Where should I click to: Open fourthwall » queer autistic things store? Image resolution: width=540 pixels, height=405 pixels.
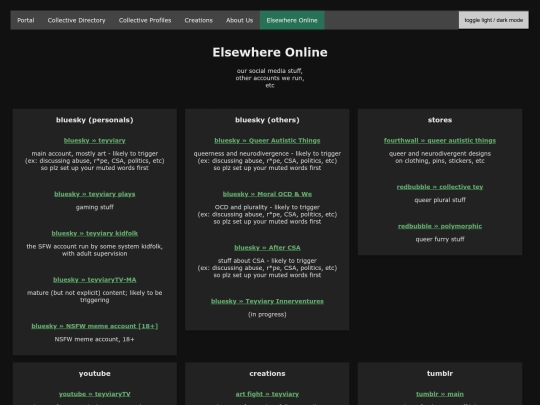(440, 141)
